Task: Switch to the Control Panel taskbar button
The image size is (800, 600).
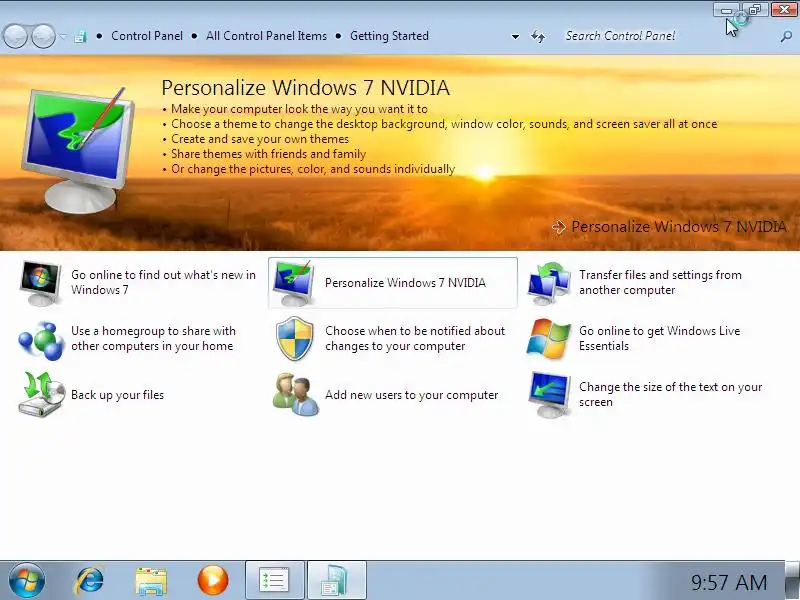Action: pos(337,580)
